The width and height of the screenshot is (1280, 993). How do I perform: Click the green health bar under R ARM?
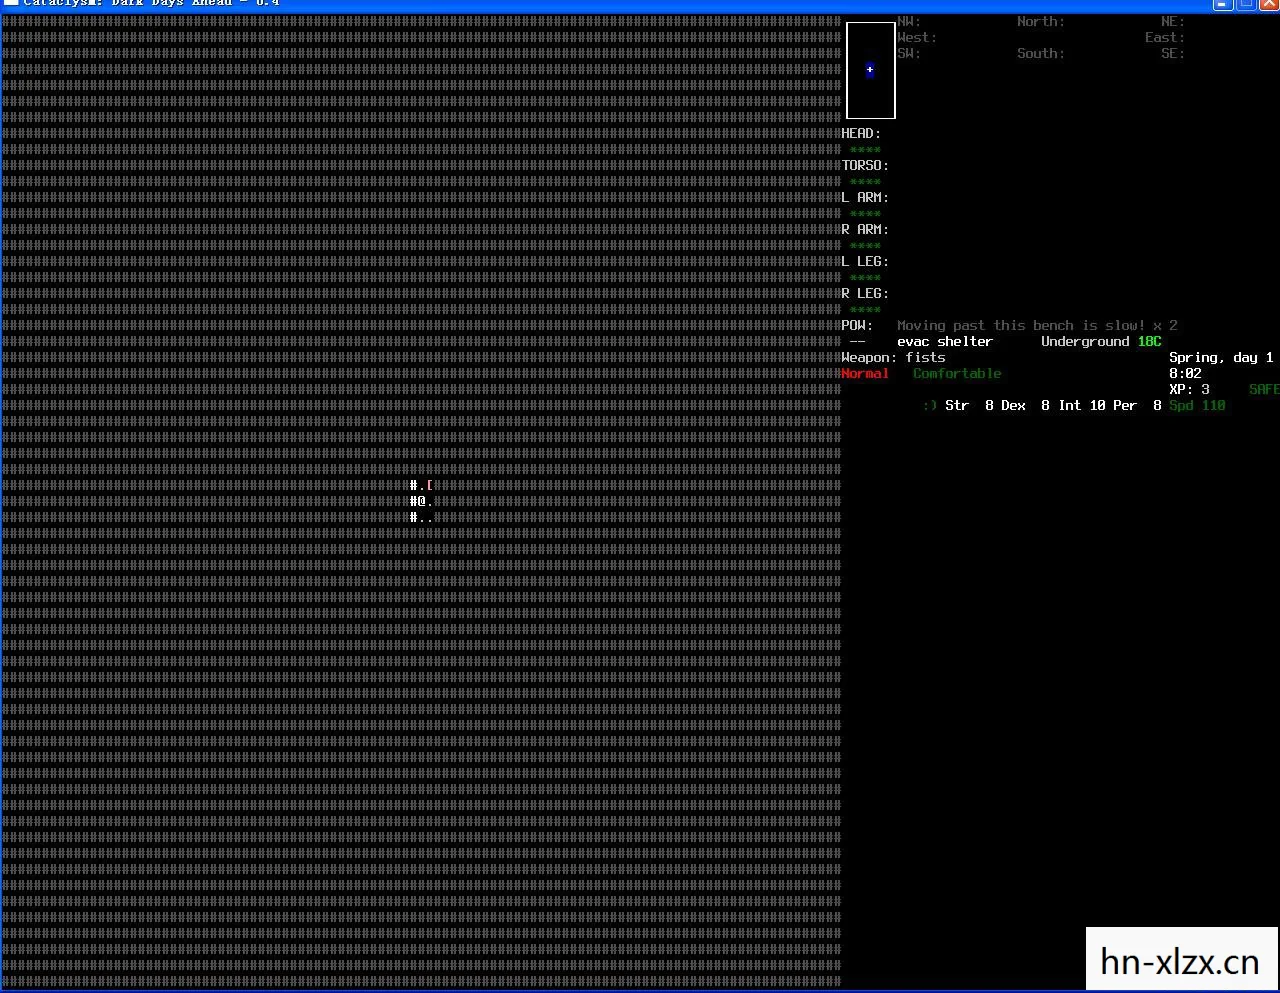865,246
